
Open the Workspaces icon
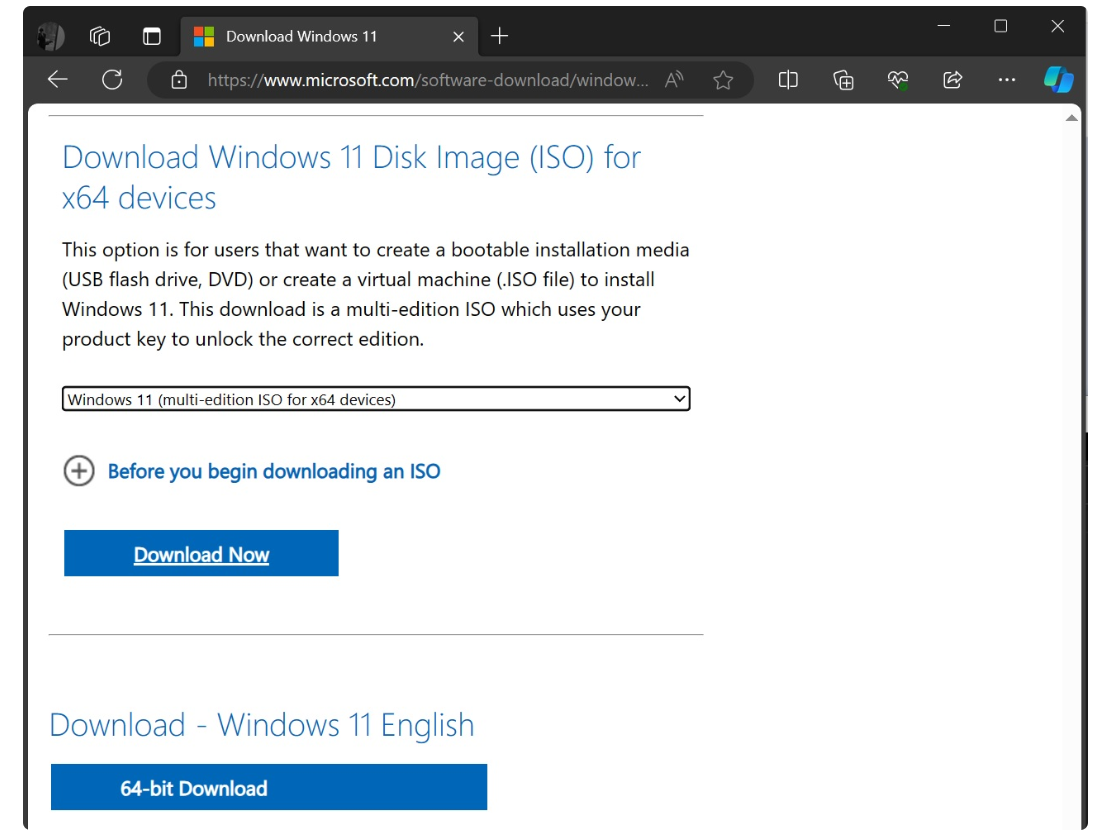(x=100, y=36)
